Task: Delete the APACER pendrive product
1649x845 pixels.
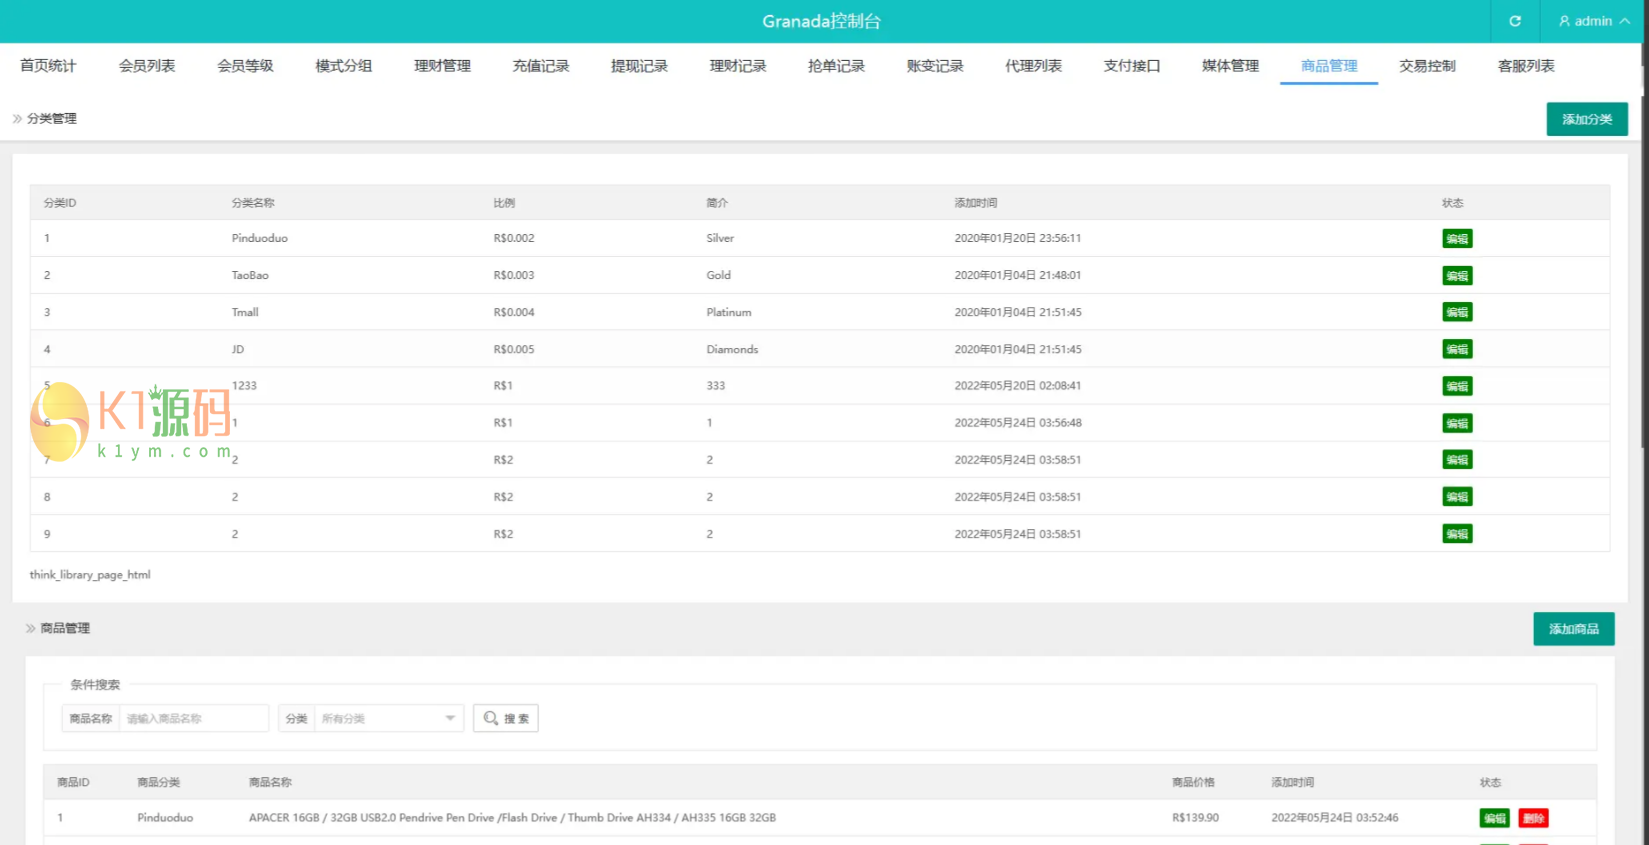Action: (1533, 818)
